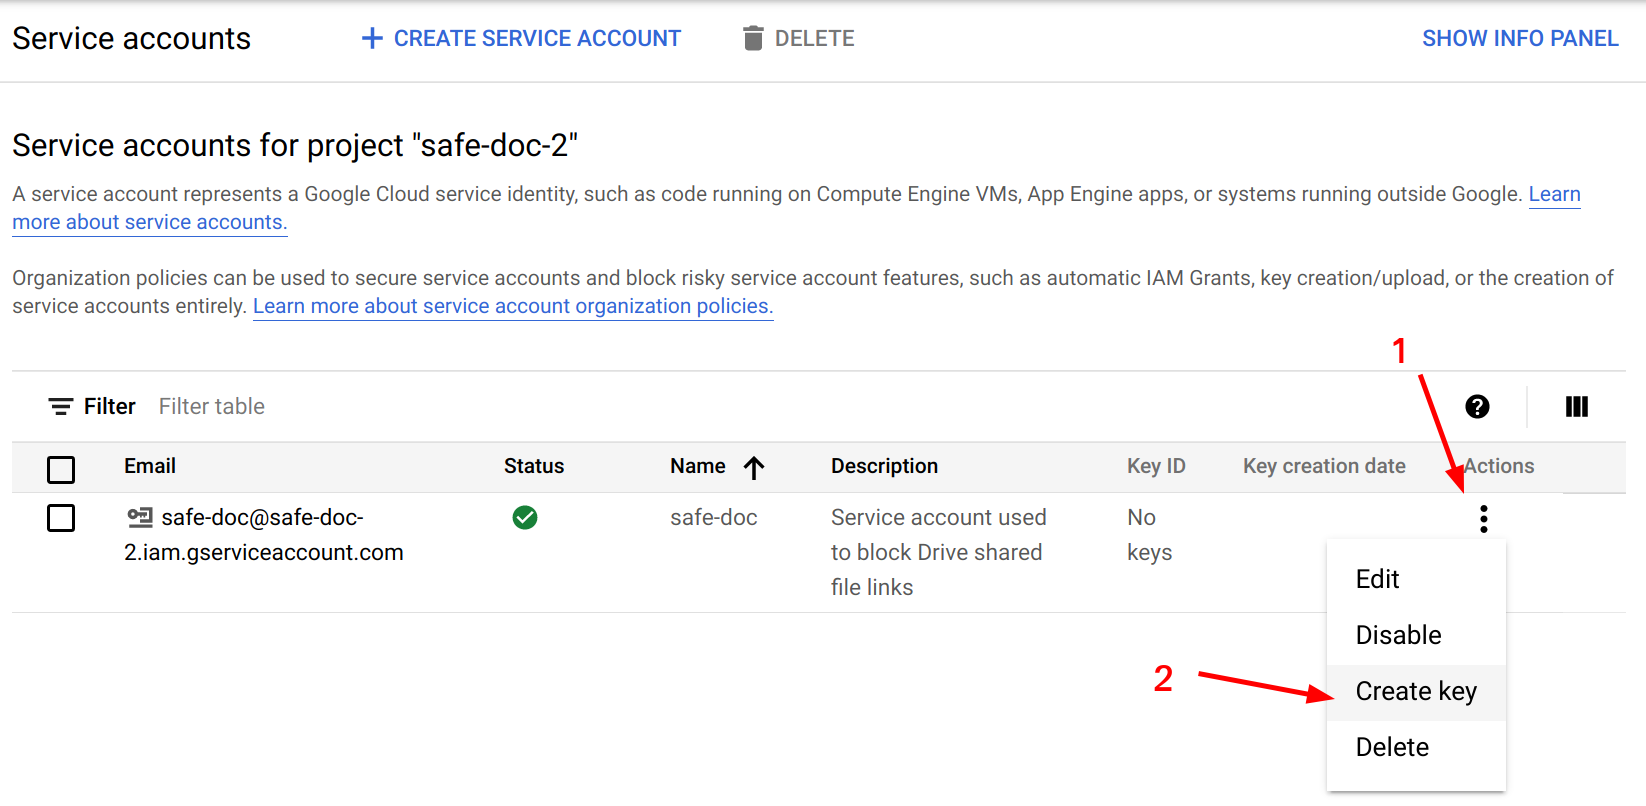Image resolution: width=1646 pixels, height=806 pixels.
Task: Click the service account key icon beside email
Action: 140,517
